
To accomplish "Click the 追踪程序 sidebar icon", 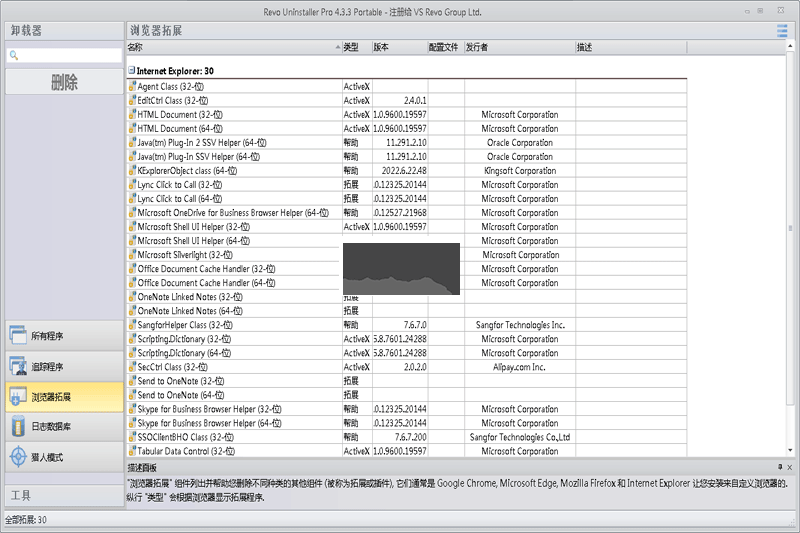I will point(18,366).
